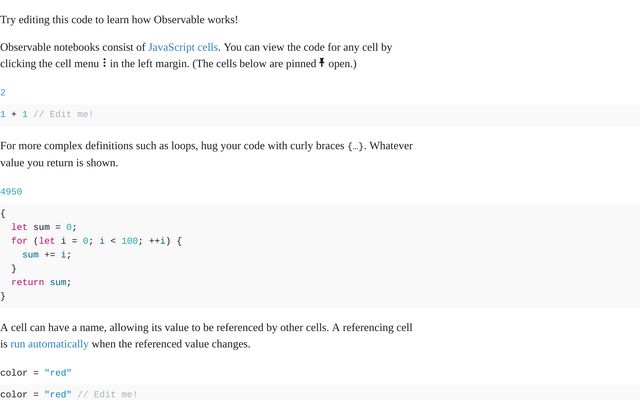Click the final closing brace of the loop cell
Screen dimensions: 640x400
coord(3,296)
